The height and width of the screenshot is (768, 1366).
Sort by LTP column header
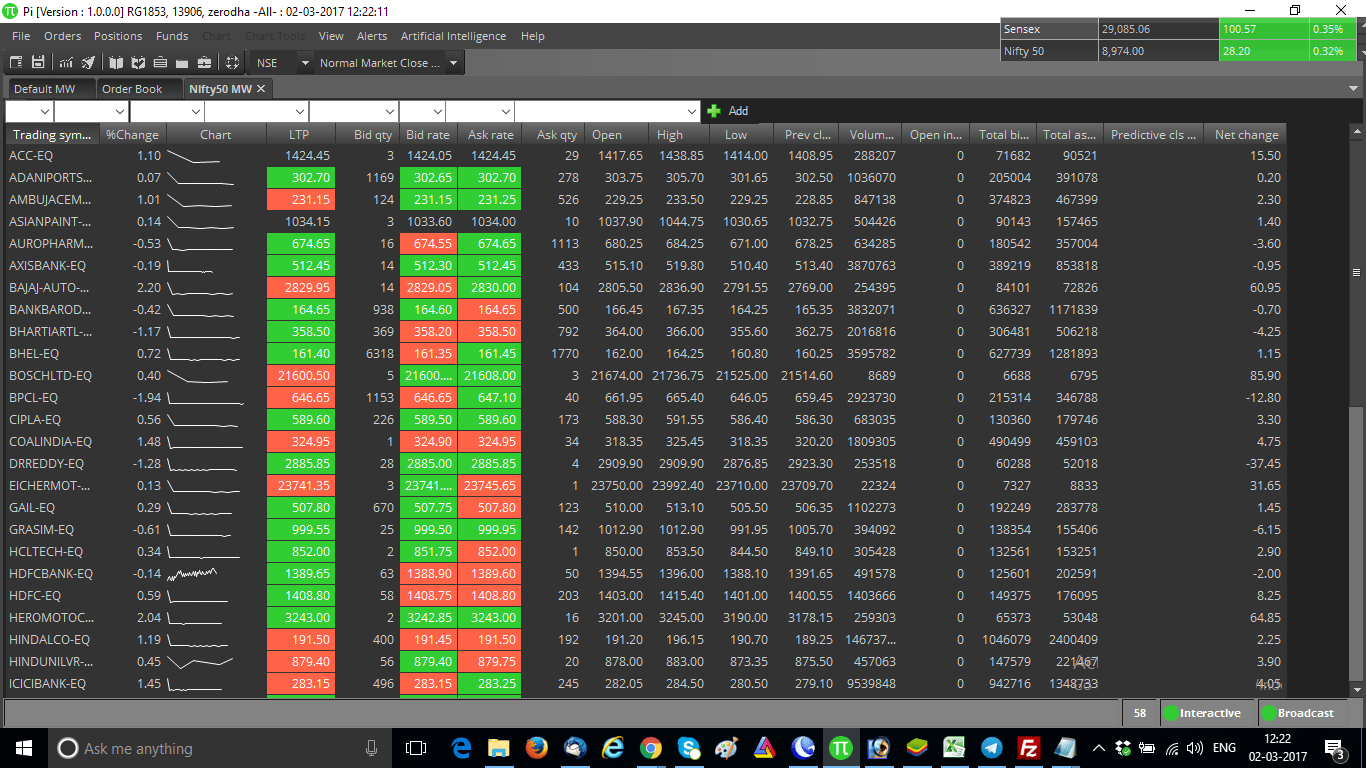pyautogui.click(x=299, y=134)
